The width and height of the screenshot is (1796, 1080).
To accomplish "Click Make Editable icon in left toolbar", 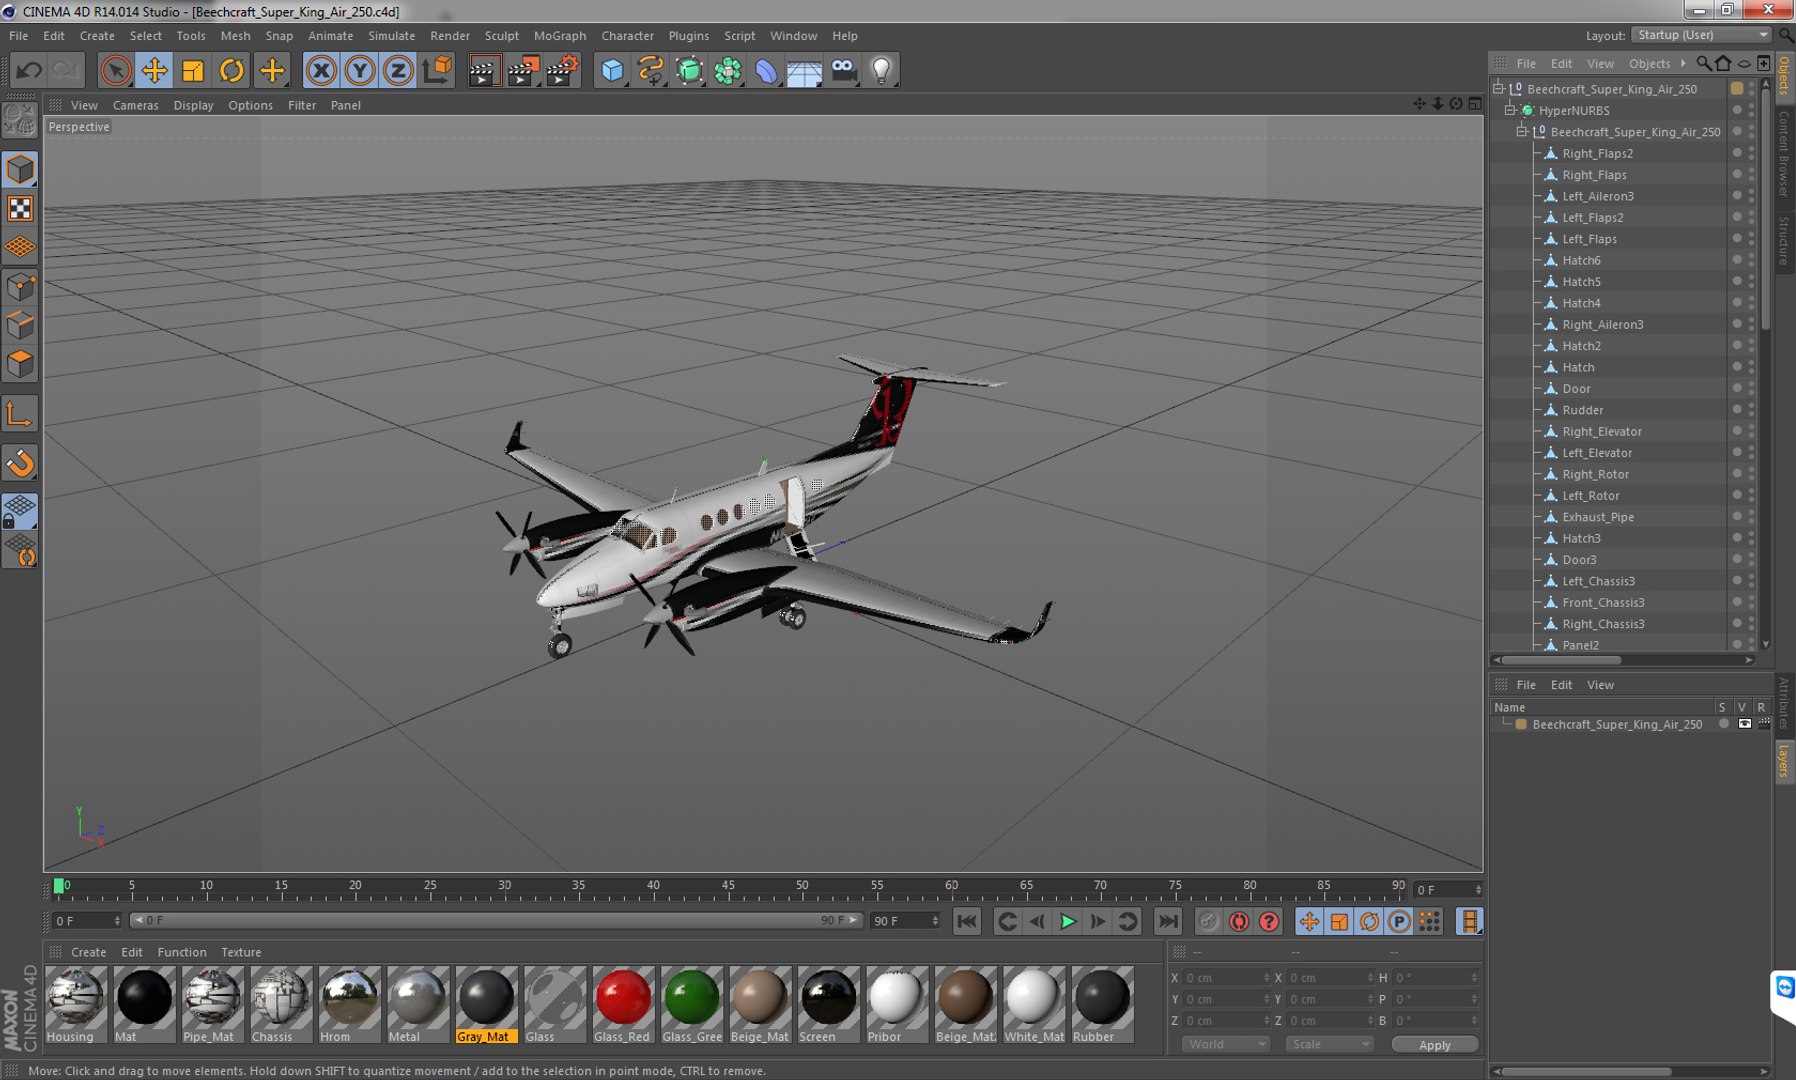I will [x=20, y=120].
